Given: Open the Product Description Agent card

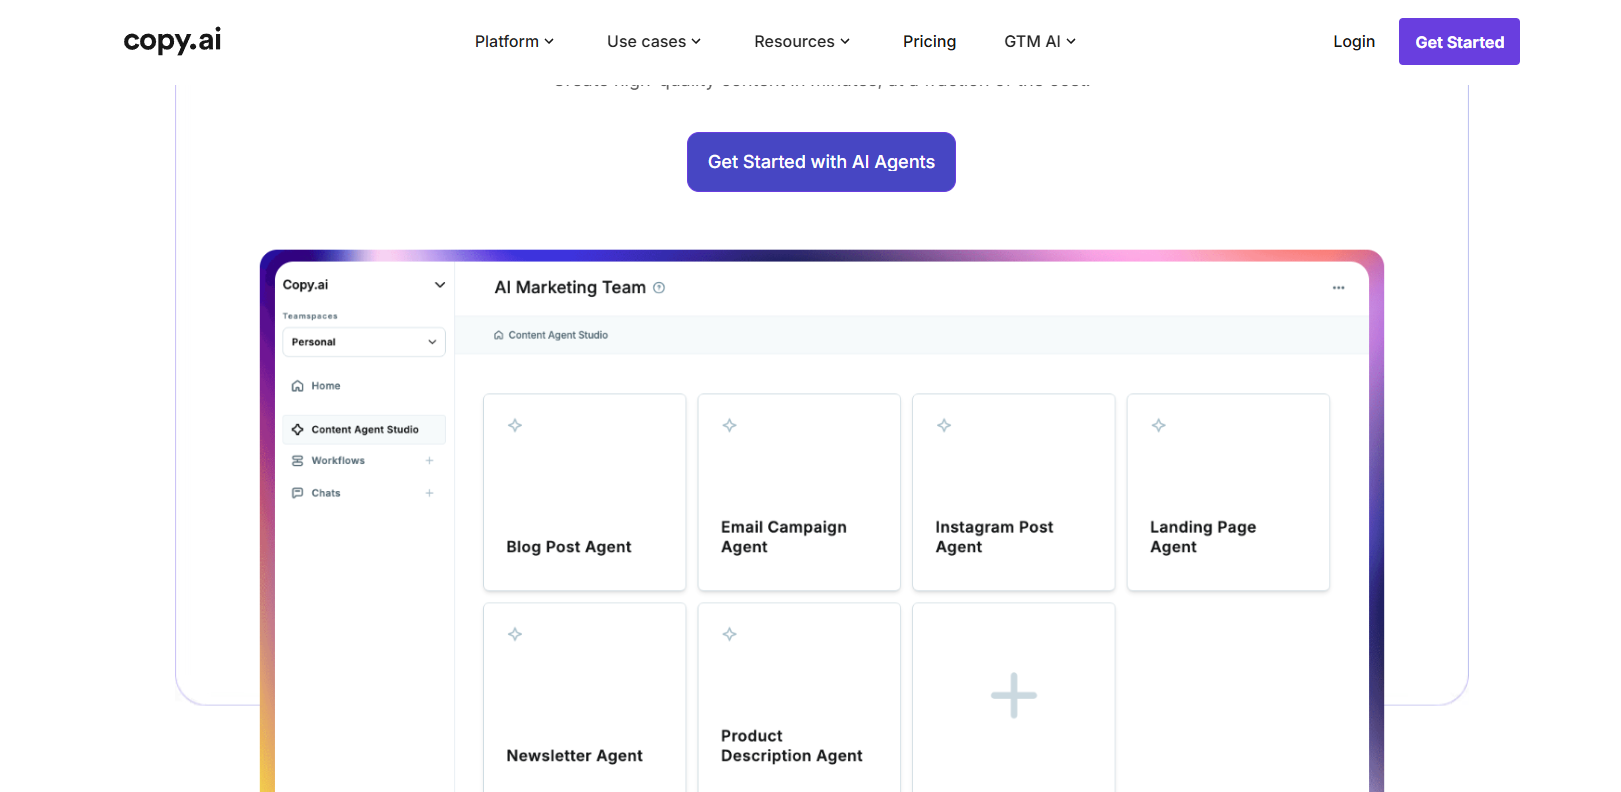Looking at the screenshot, I should coord(799,698).
